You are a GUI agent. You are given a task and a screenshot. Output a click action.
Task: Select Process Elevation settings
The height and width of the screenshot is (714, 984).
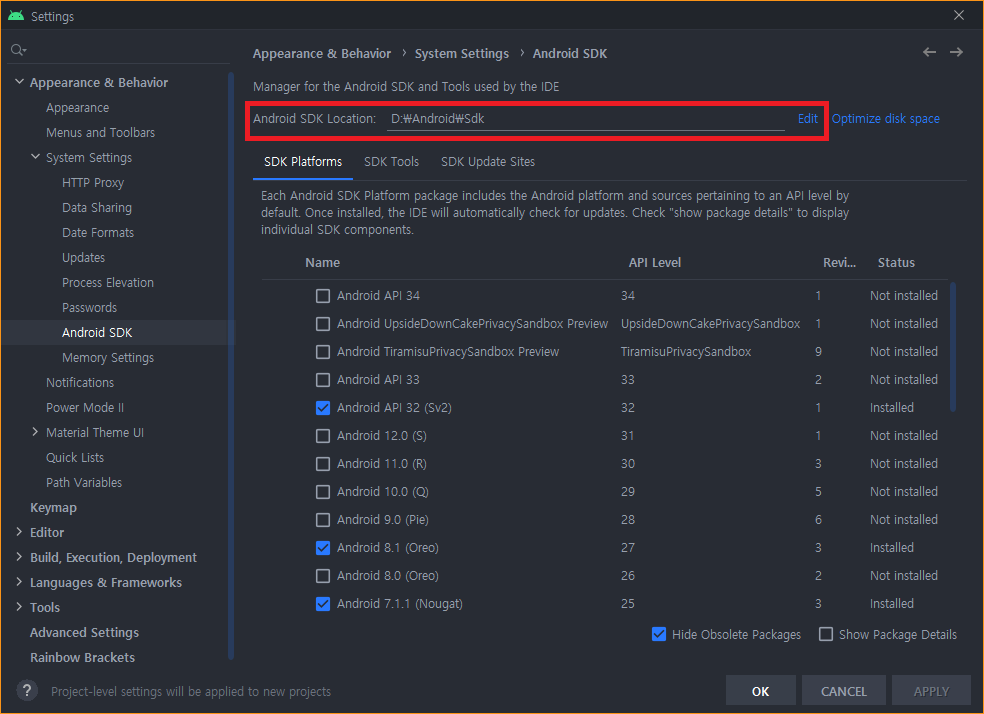(x=108, y=282)
